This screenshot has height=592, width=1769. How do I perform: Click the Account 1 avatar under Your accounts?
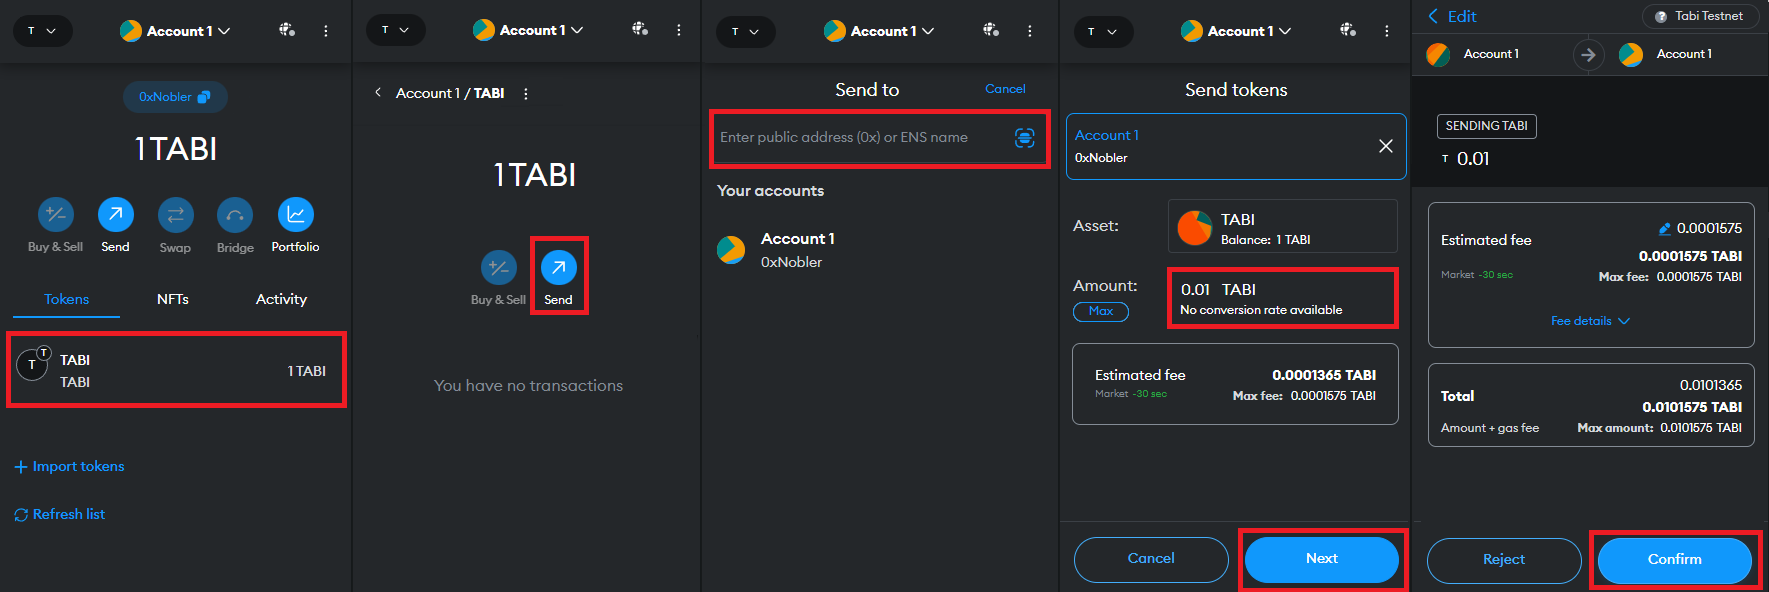coord(731,249)
